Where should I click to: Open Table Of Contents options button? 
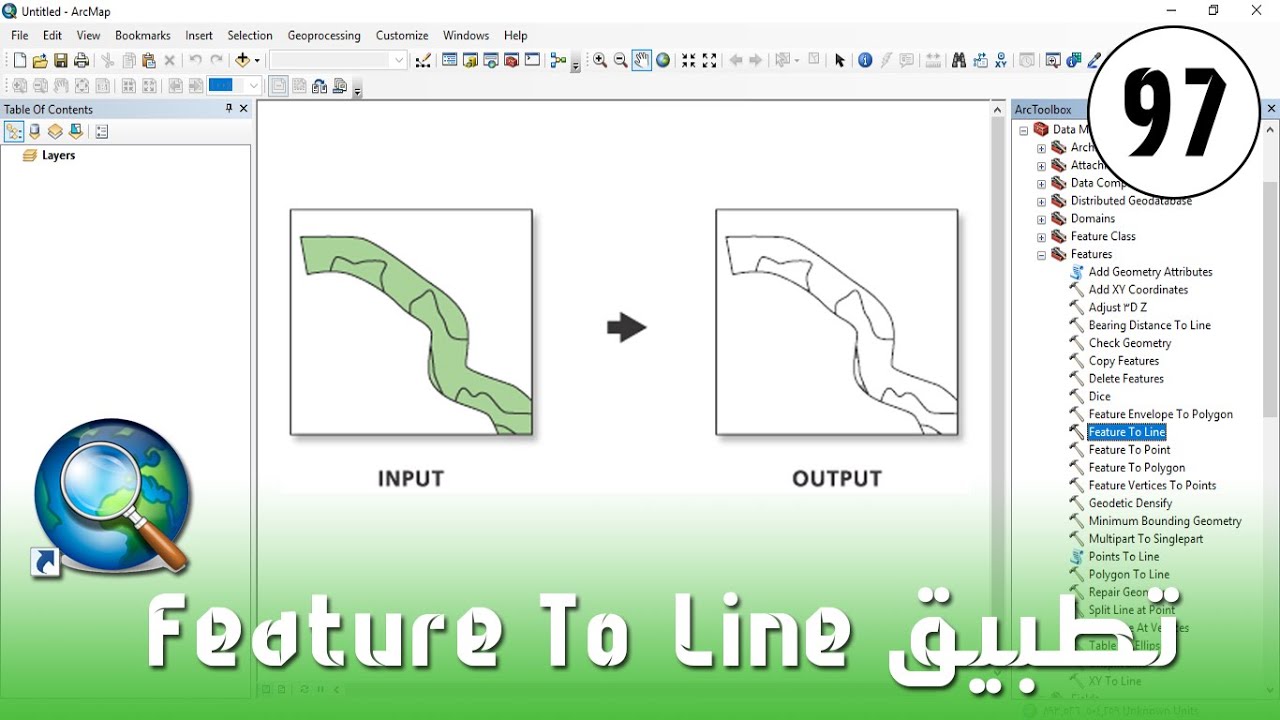pyautogui.click(x=101, y=131)
